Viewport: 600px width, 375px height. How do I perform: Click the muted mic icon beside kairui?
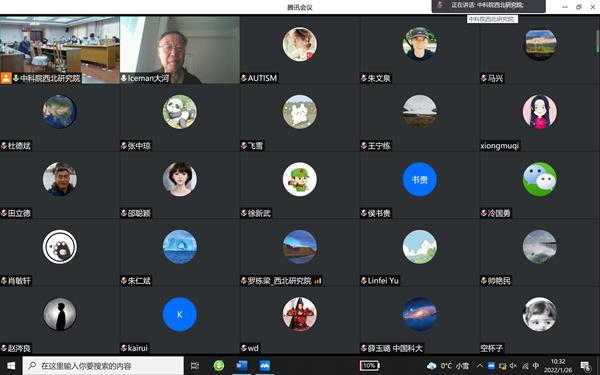coord(124,348)
